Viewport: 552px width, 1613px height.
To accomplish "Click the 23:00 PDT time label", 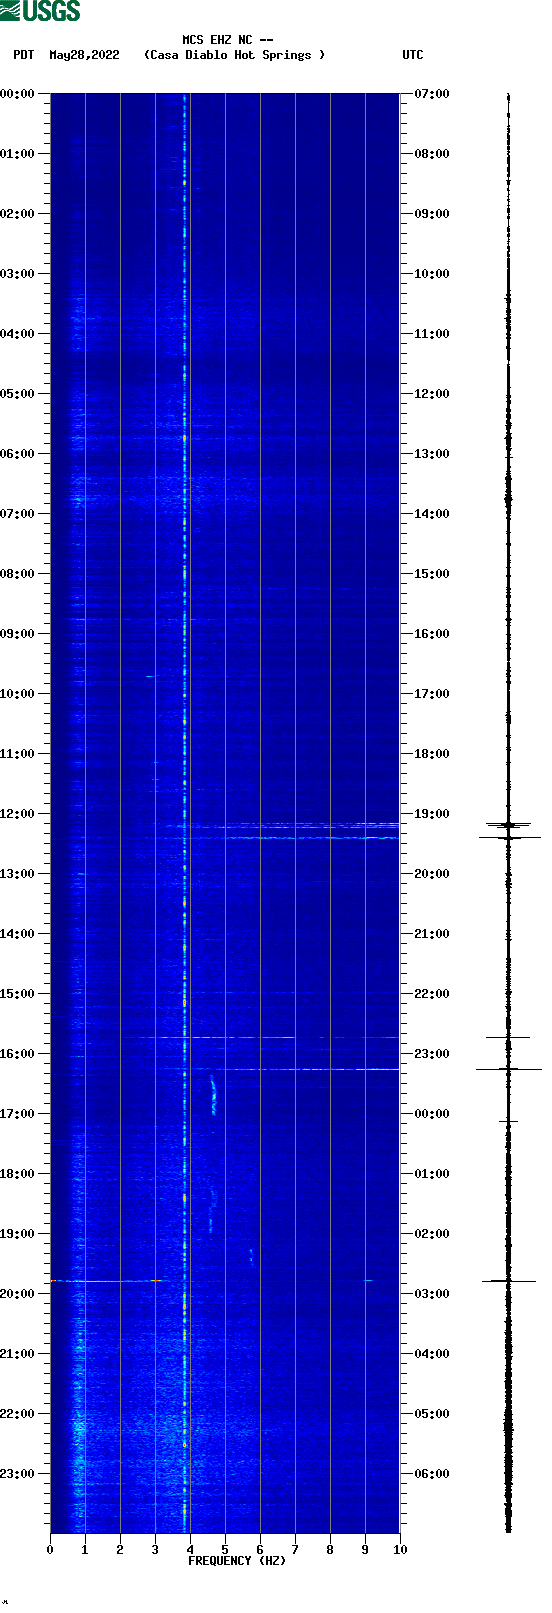I will pos(18,1474).
